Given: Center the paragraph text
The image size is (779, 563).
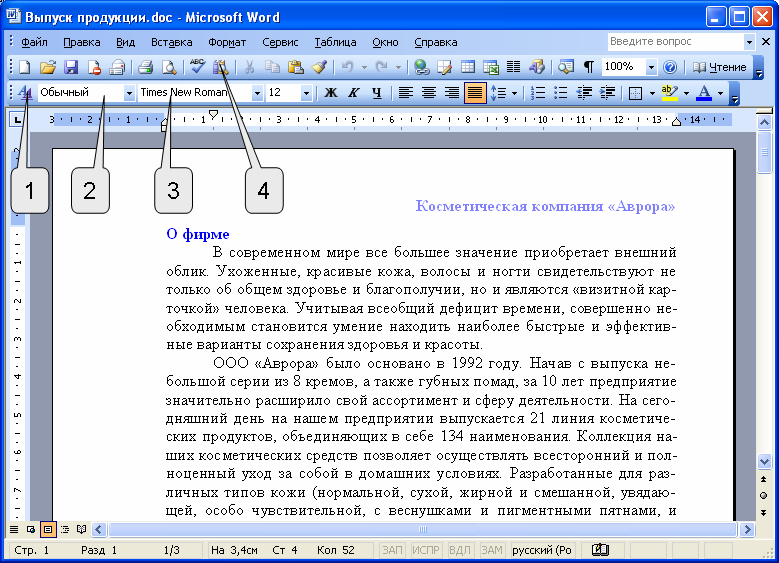Looking at the screenshot, I should 429,92.
